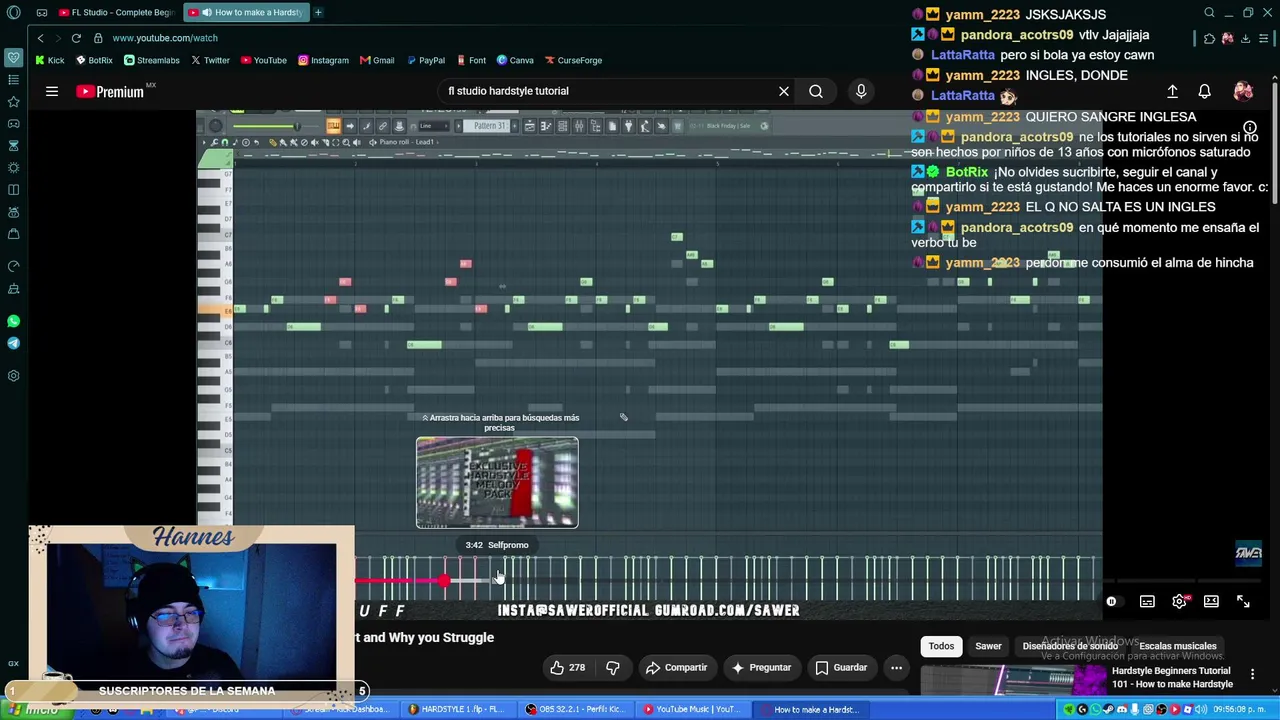This screenshot has height=720, width=1280.
Task: Like the video with thumbs up
Action: [567, 668]
